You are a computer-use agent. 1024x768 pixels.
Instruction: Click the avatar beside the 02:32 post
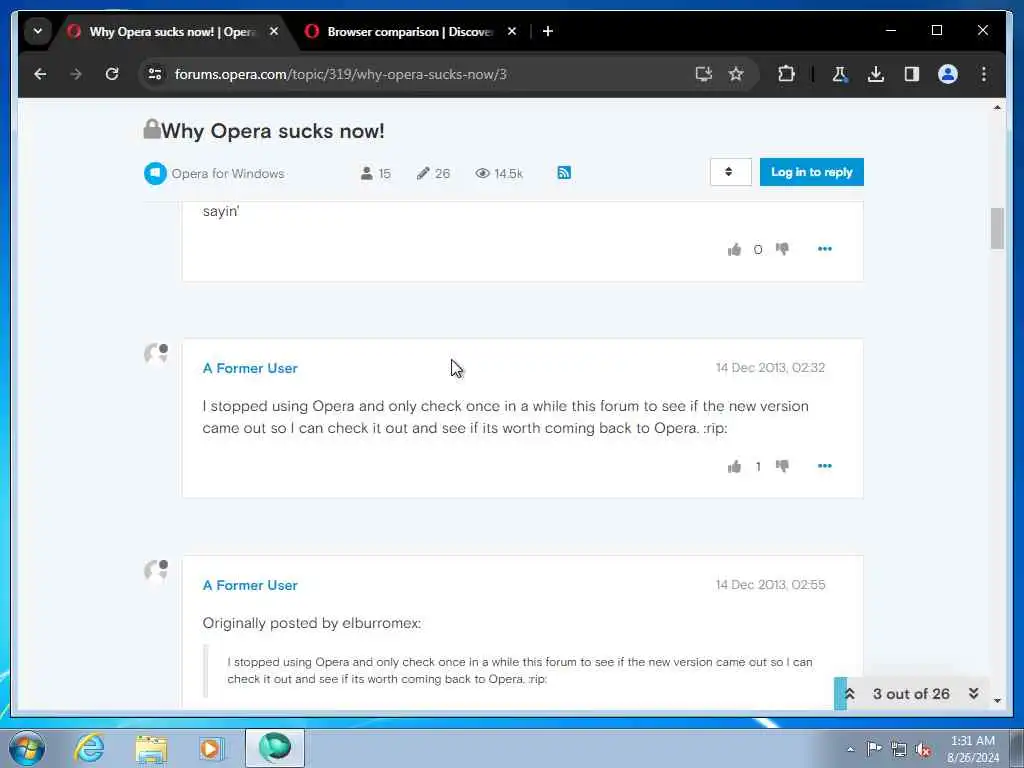click(x=155, y=354)
